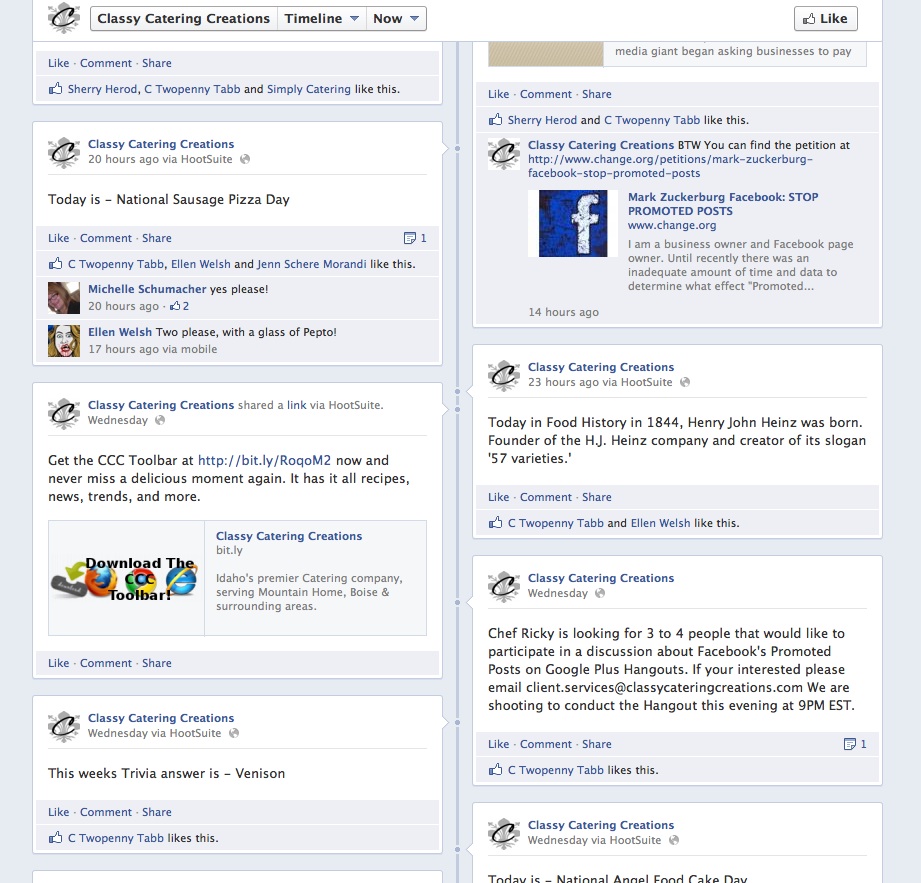This screenshot has width=921, height=883.
Task: Click thumbs-up icon on Michelle Schumacher's comment
Action: pos(175,305)
